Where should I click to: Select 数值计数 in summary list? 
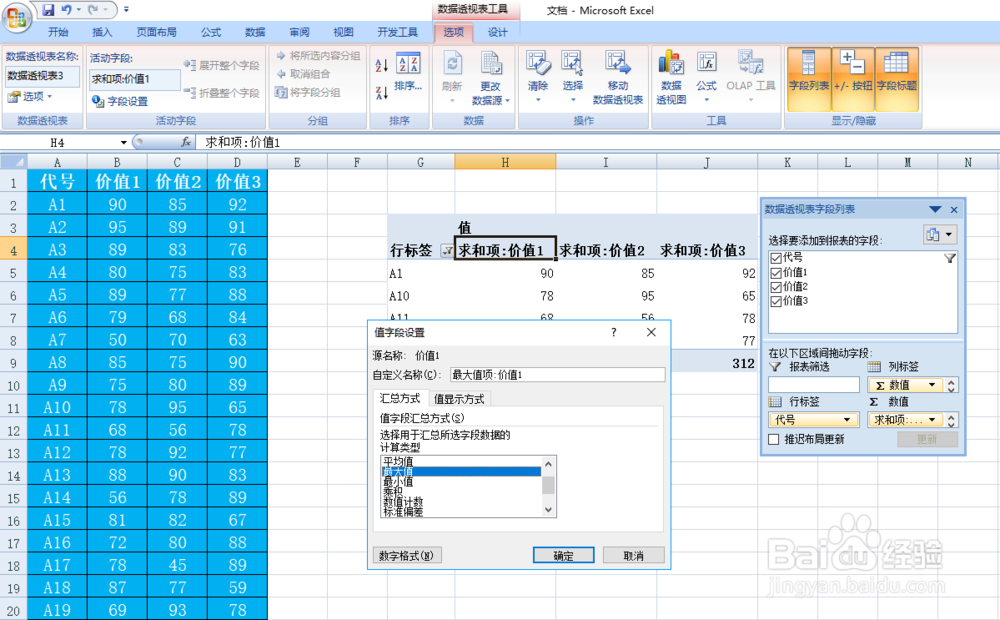coord(403,501)
